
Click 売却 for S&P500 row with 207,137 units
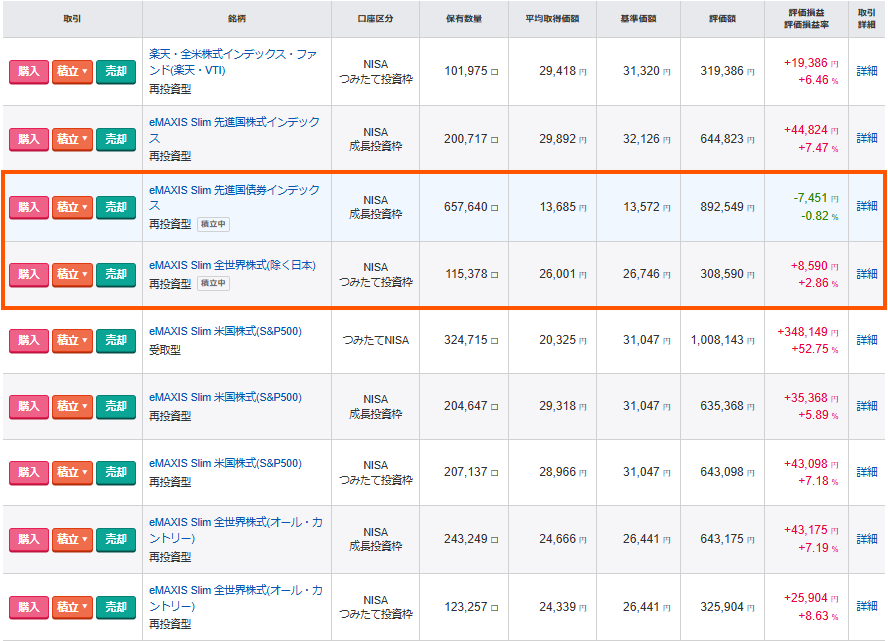click(116, 473)
